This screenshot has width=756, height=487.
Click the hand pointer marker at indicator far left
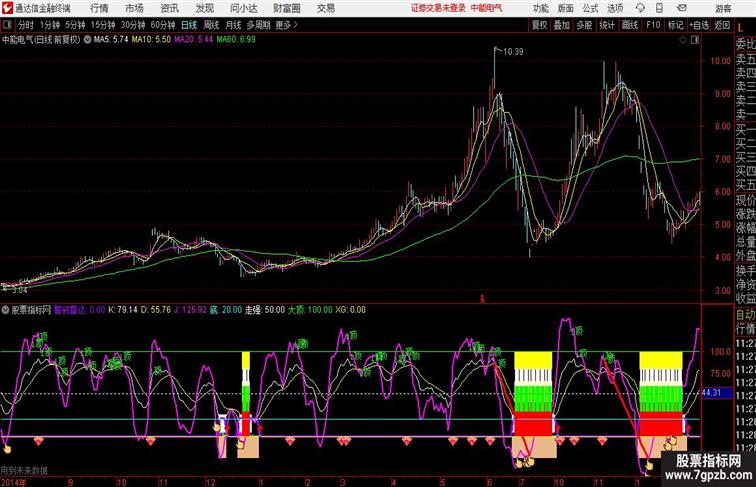pyautogui.click(x=7, y=448)
